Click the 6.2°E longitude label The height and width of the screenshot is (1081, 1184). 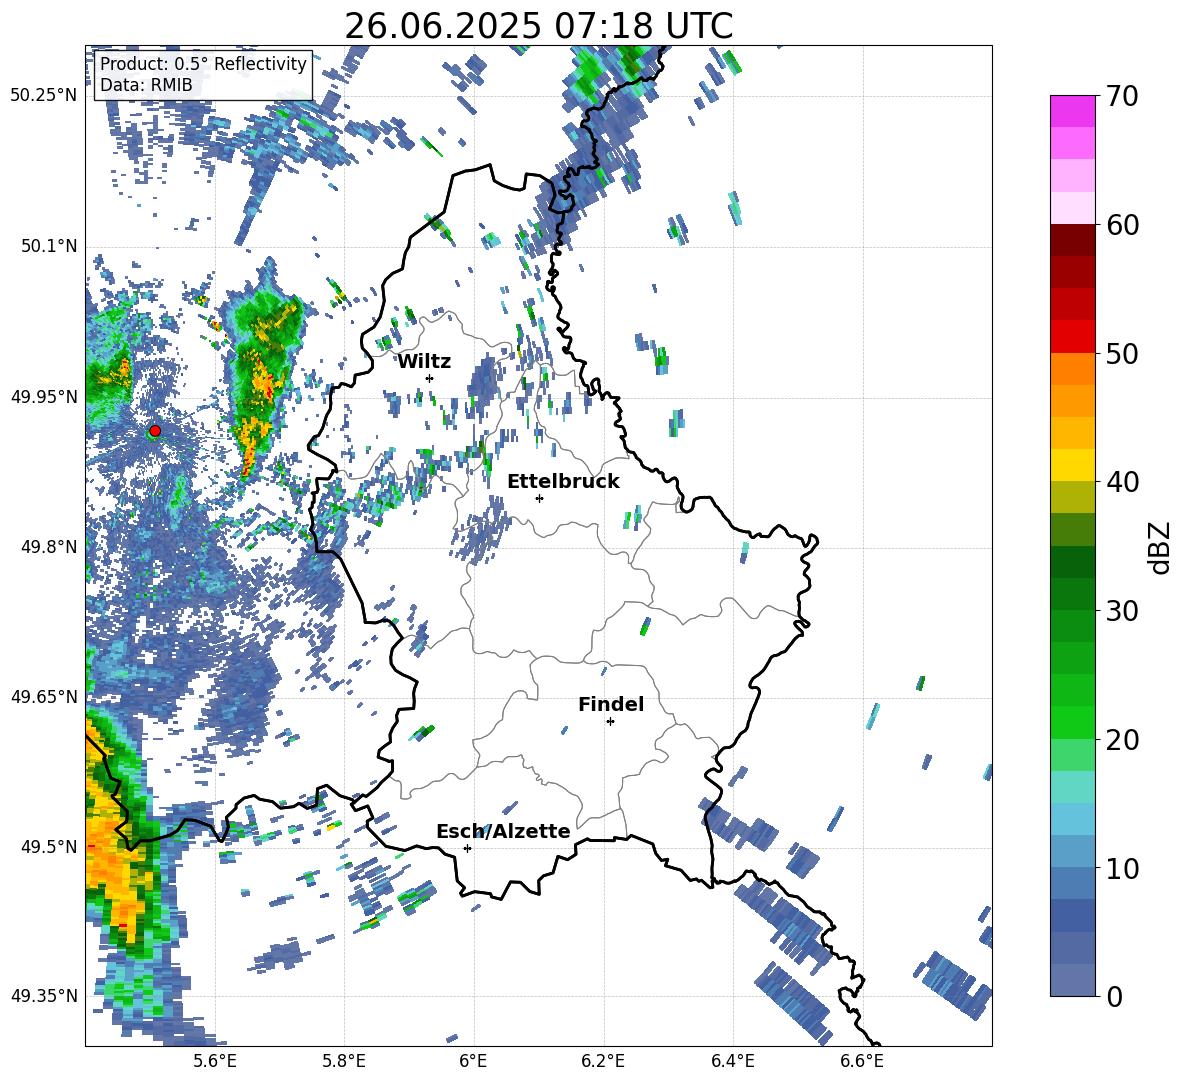(603, 1061)
